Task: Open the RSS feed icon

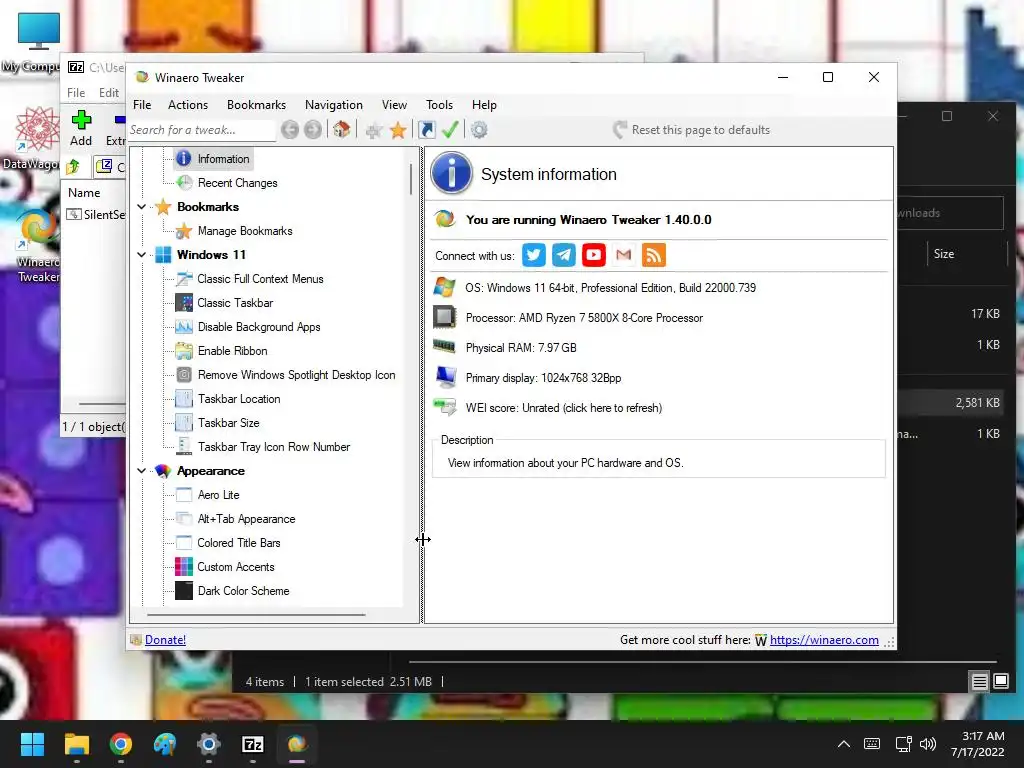Action: (x=654, y=255)
